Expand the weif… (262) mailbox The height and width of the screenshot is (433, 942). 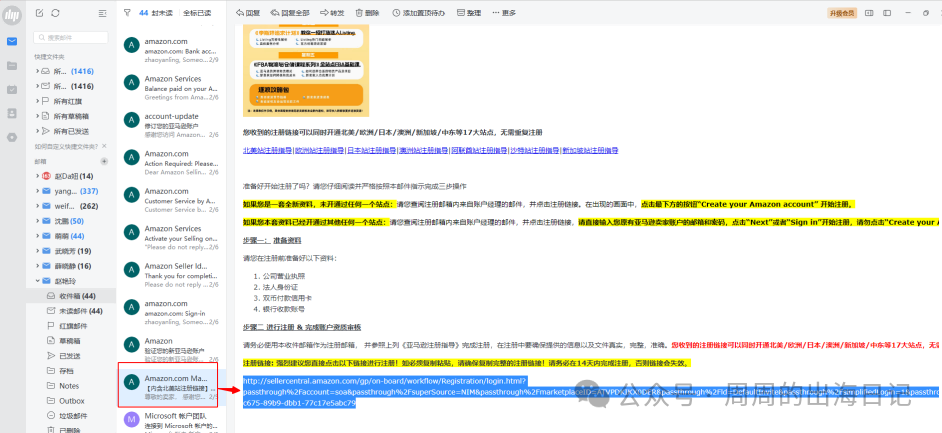click(x=37, y=206)
